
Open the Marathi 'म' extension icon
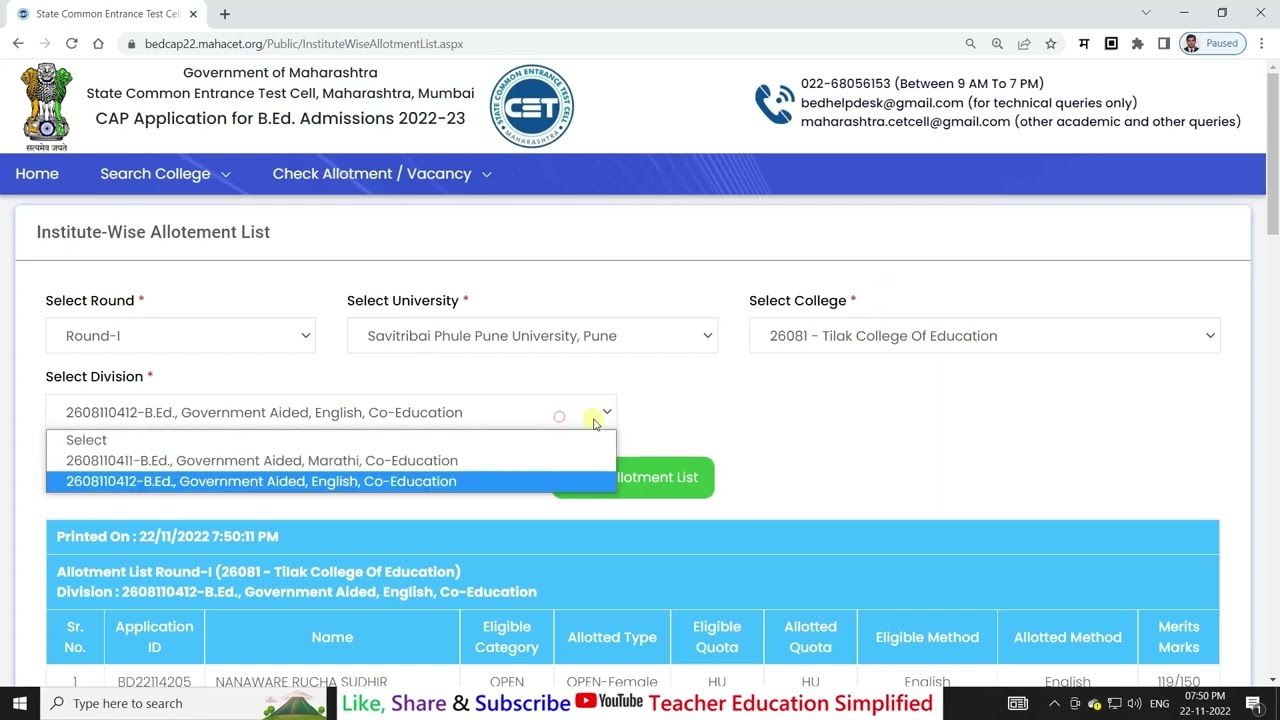point(1084,44)
